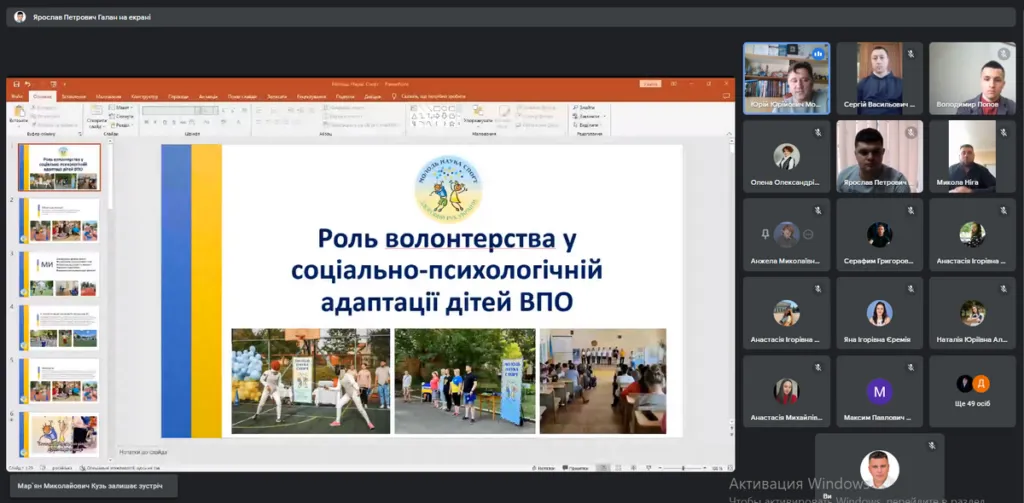Viewport: 1024px width, 503px height.
Task: Click the Create Slide (Створити слайд) icon
Action: (96, 111)
